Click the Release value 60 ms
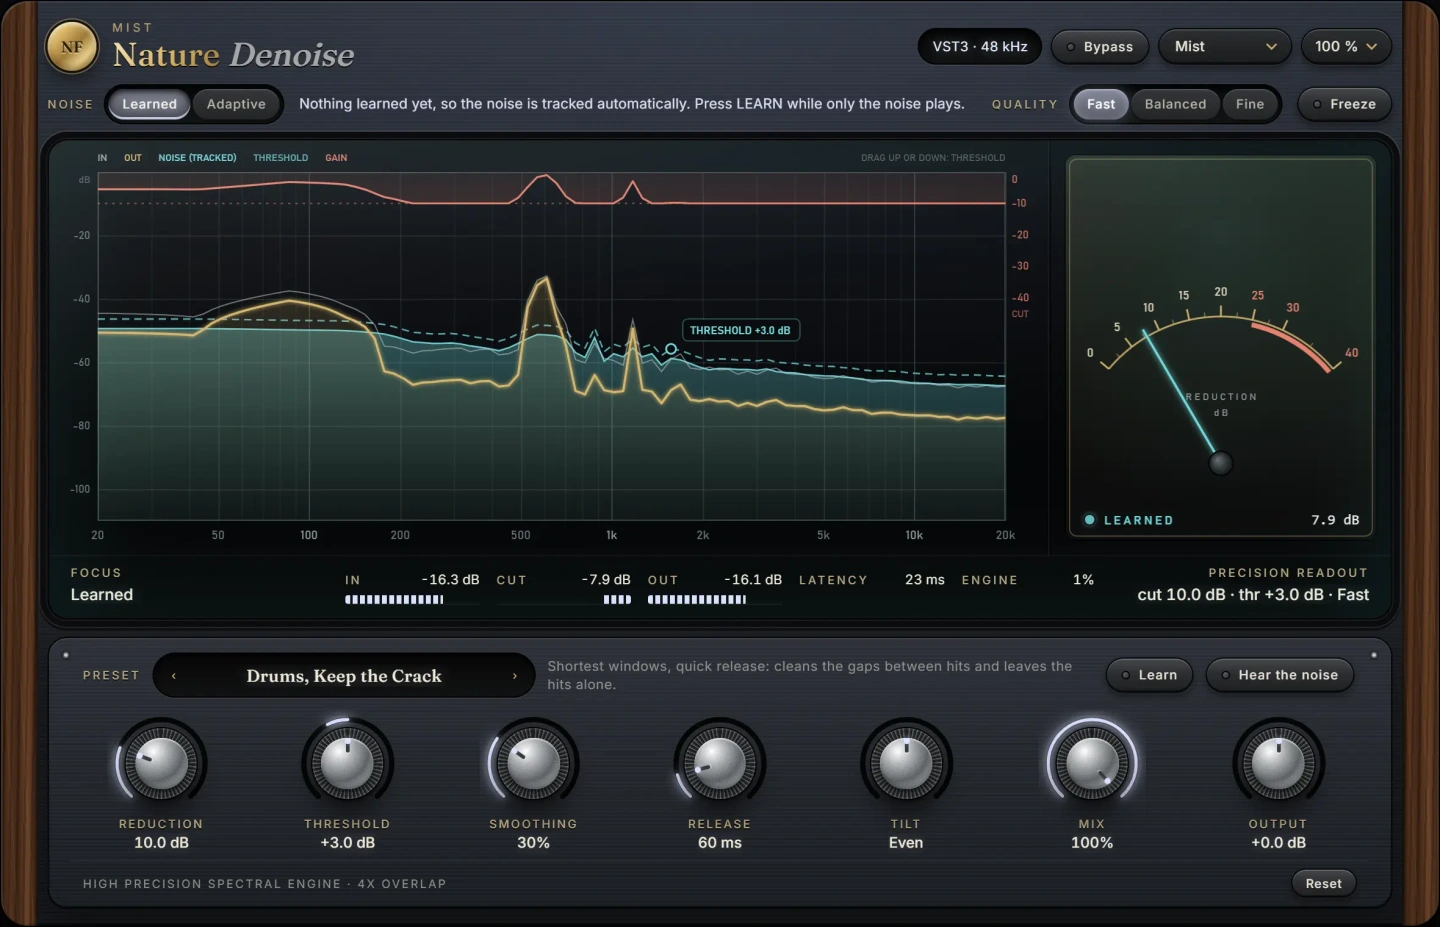This screenshot has width=1440, height=927. tap(719, 843)
